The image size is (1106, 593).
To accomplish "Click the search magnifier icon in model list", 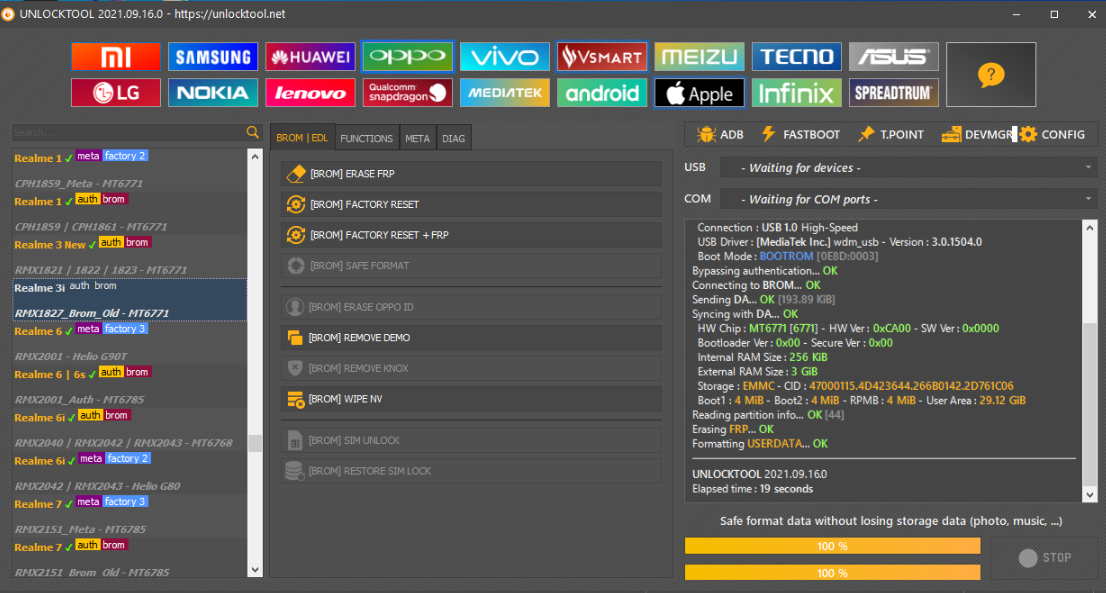I will coord(253,132).
